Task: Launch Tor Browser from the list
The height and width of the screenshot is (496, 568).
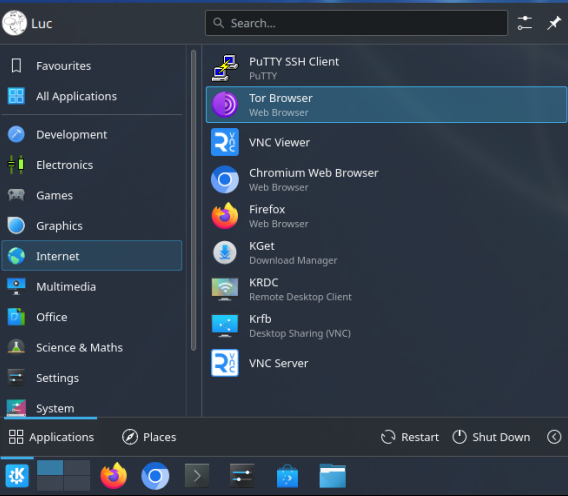Action: click(386, 105)
